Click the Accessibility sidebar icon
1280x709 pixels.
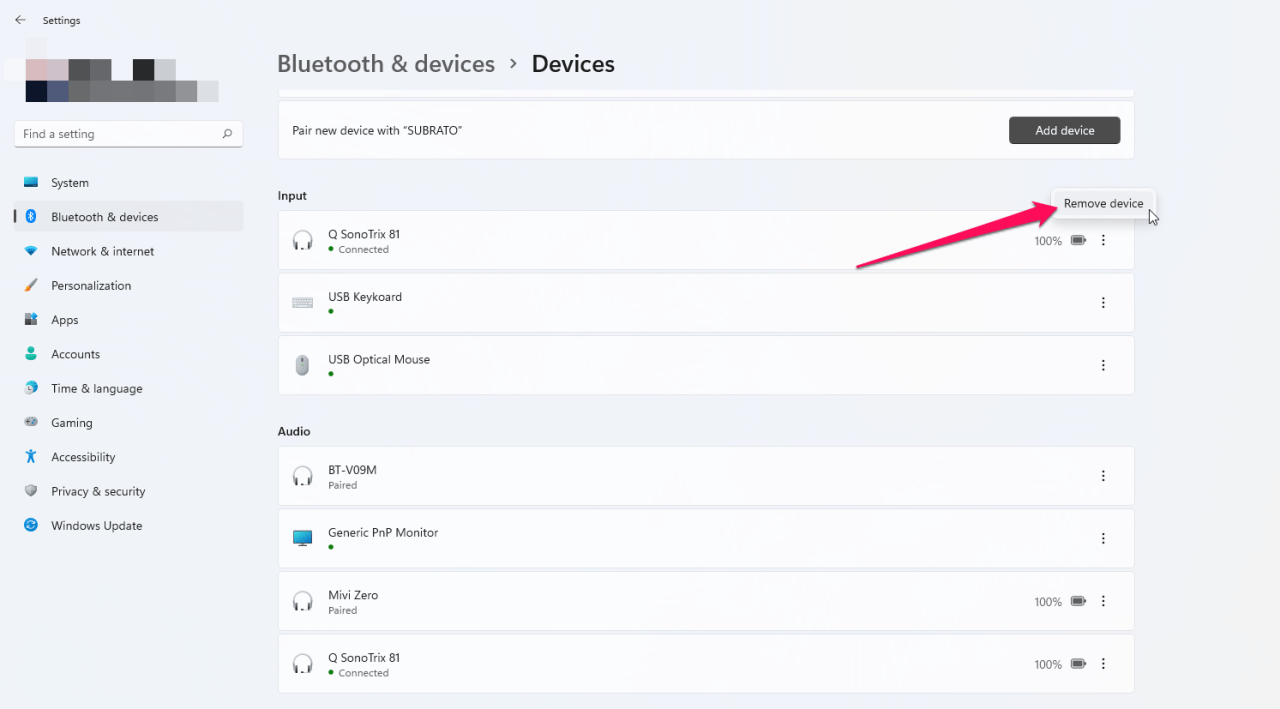[x=31, y=457]
